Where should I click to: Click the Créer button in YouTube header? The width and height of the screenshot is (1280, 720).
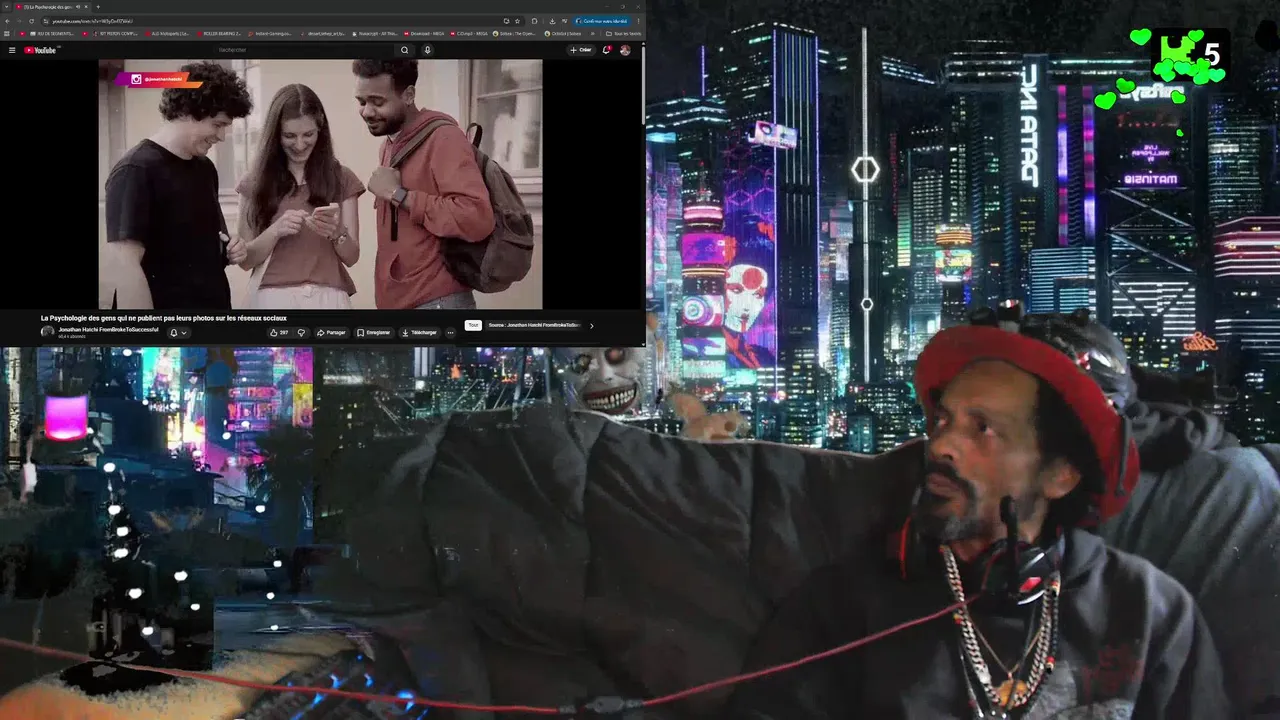(x=581, y=50)
